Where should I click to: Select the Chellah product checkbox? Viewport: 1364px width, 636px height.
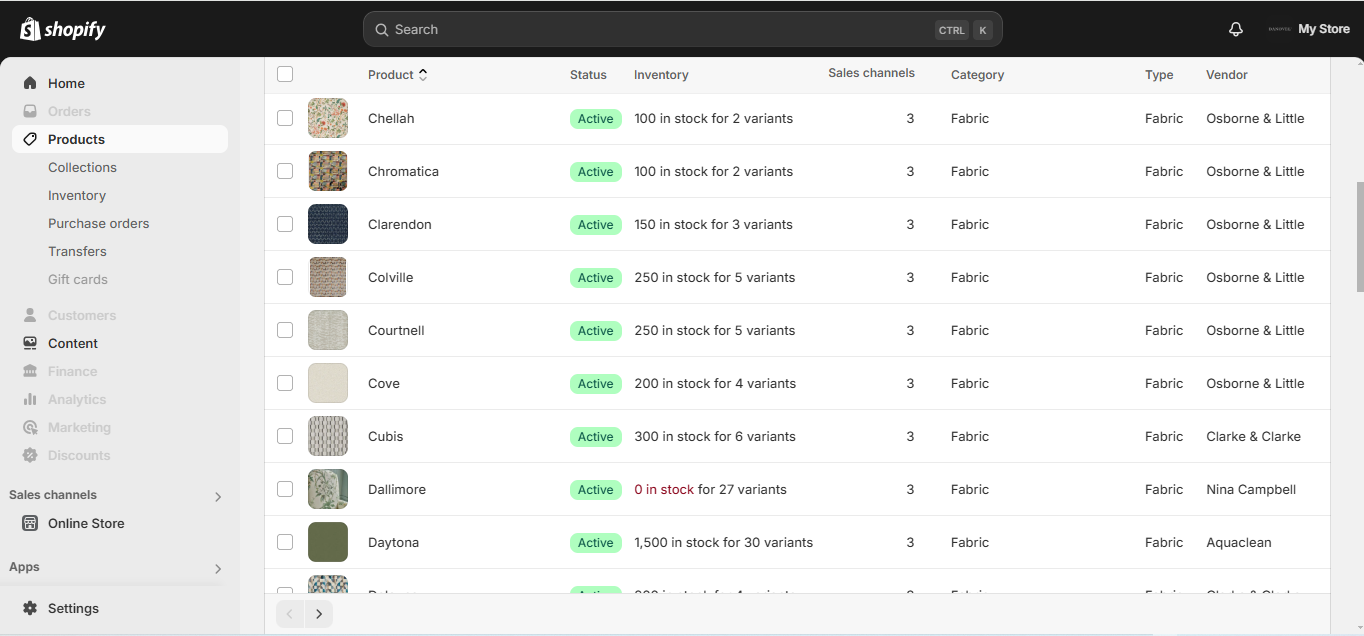(x=285, y=118)
